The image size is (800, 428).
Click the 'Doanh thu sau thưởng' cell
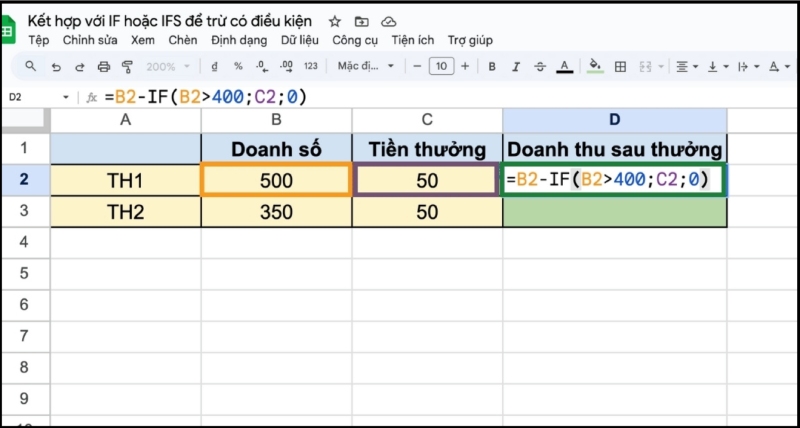pos(615,149)
